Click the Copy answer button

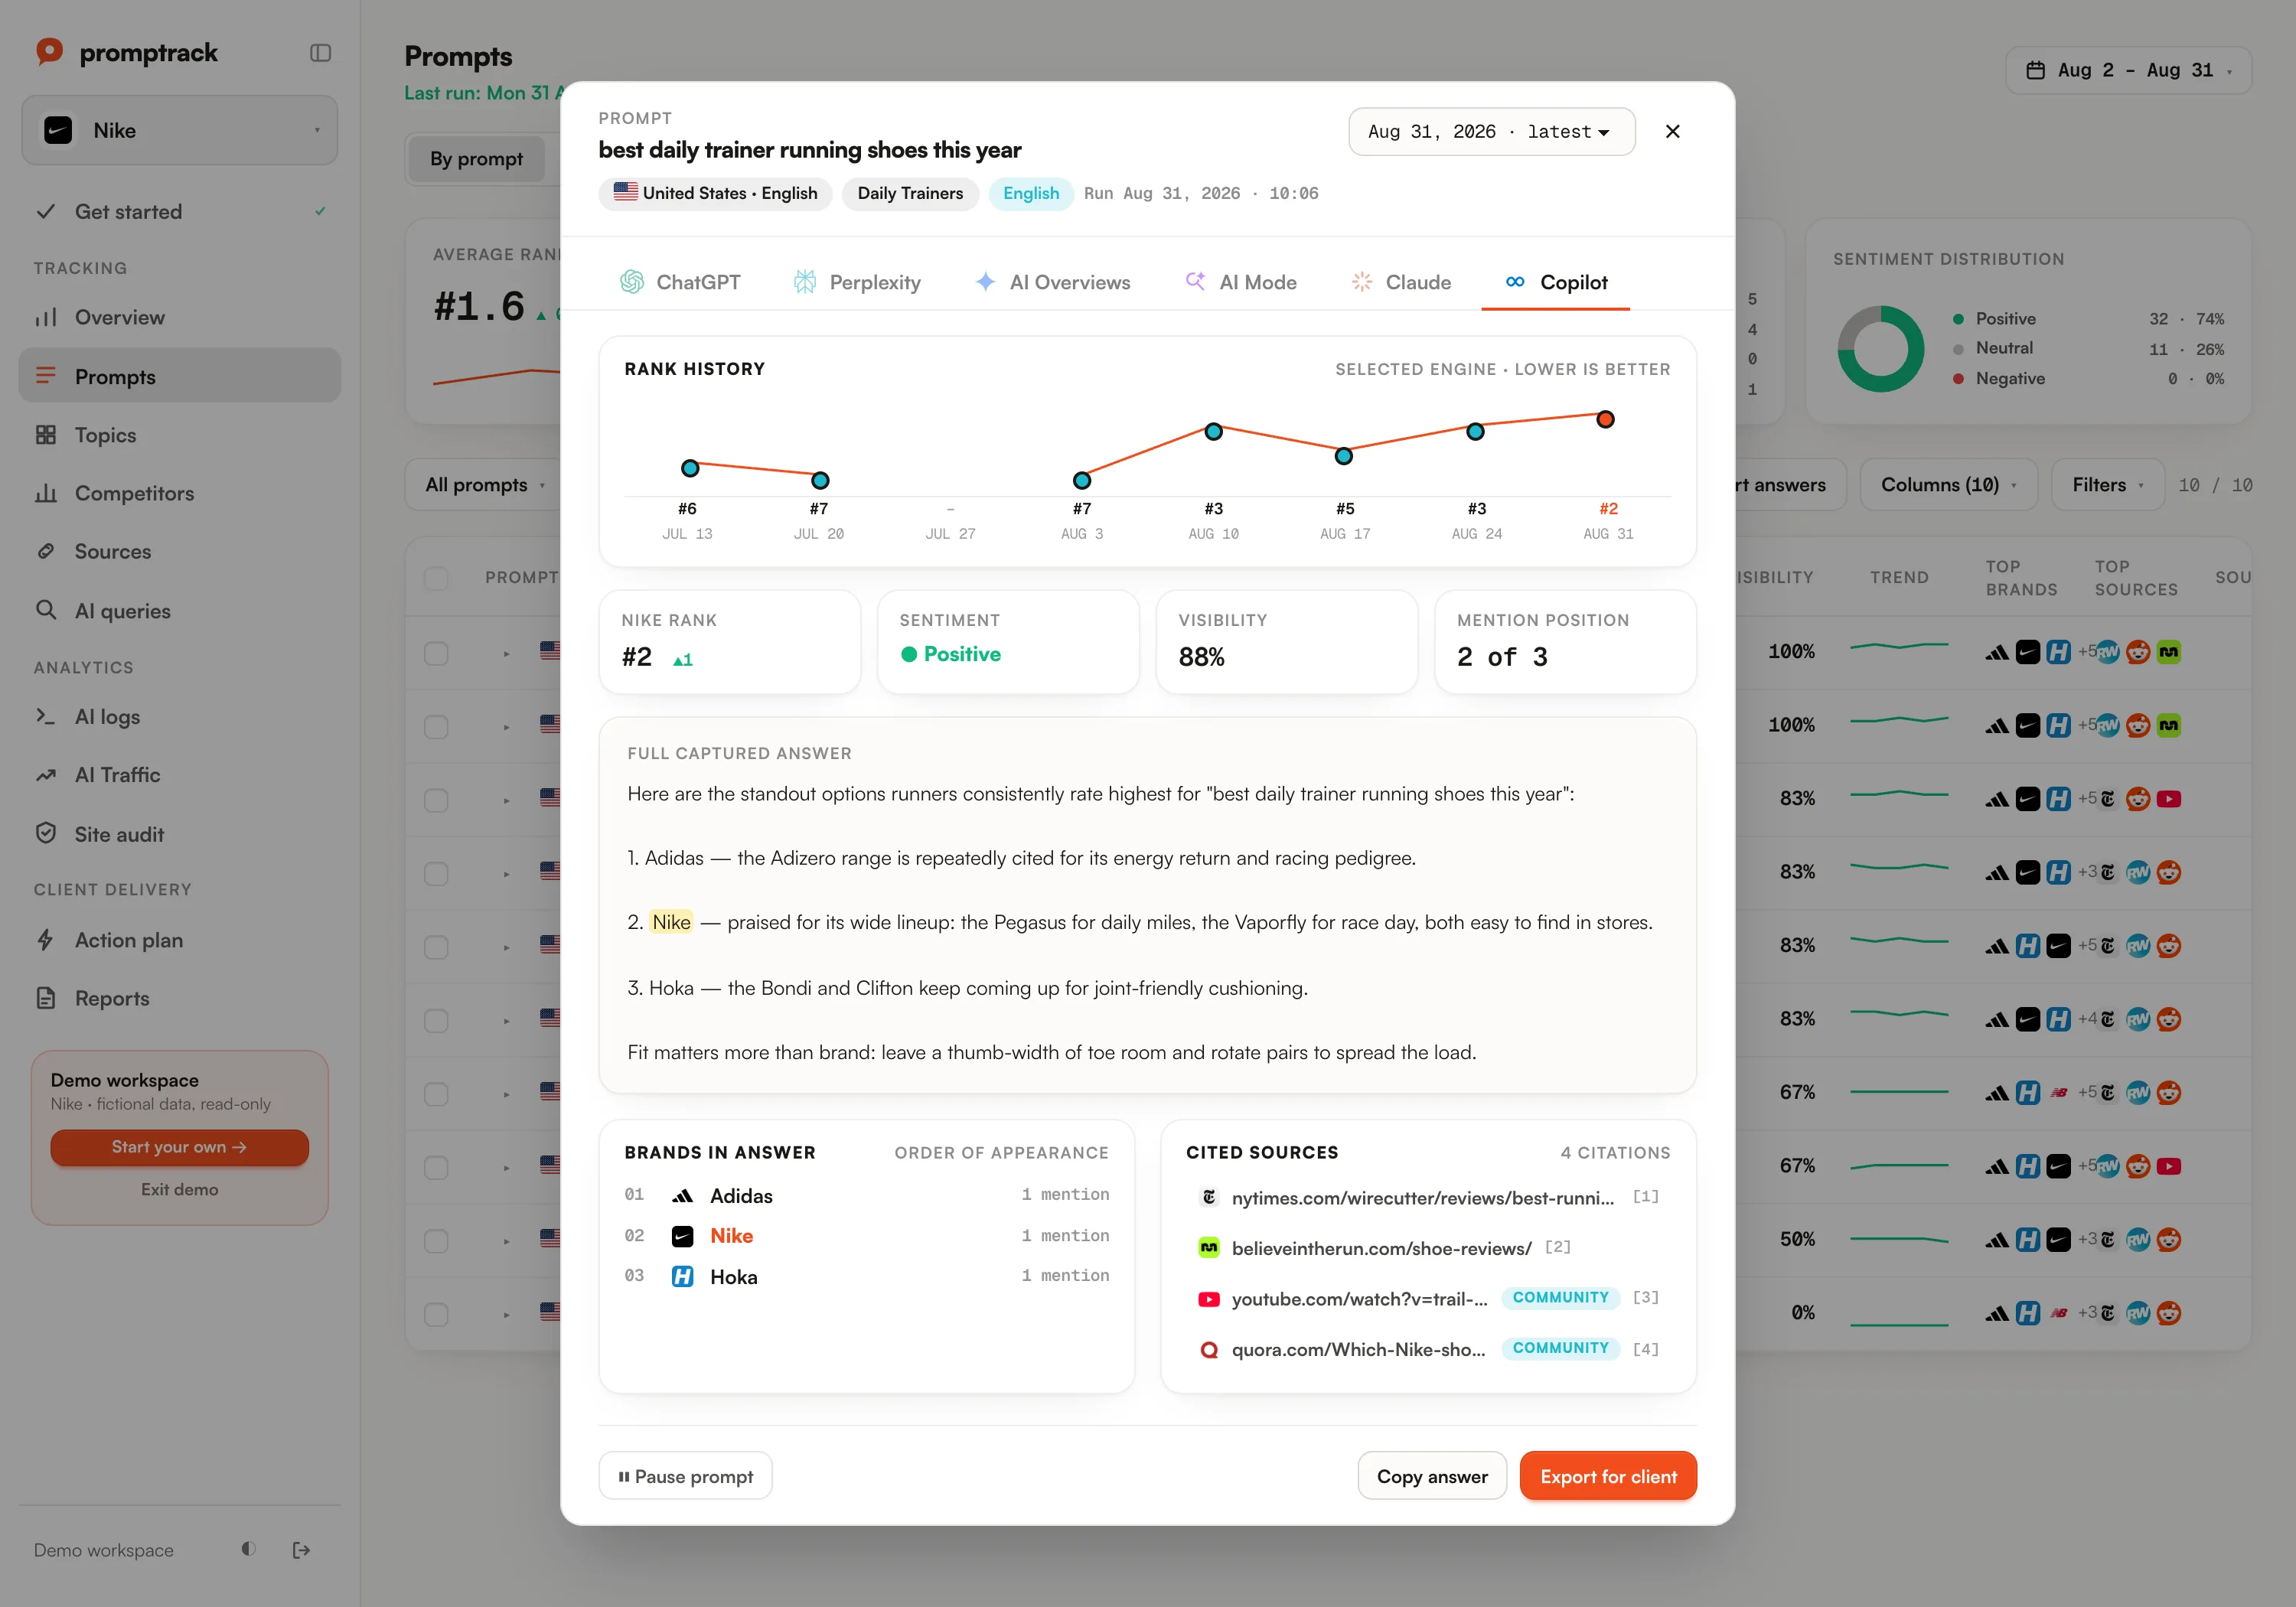point(1432,1476)
